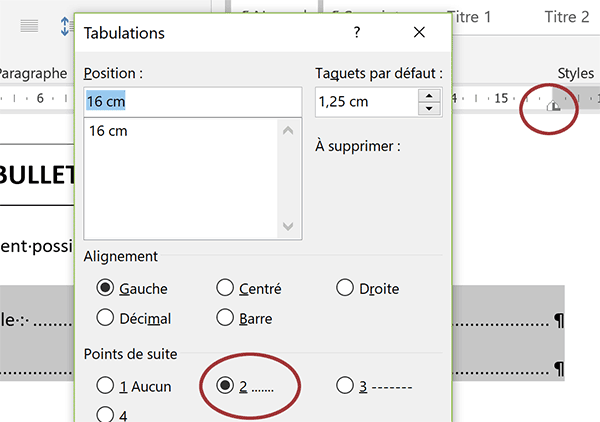Select leader option 1 Aucun
This screenshot has width=600, height=422.
click(105, 385)
